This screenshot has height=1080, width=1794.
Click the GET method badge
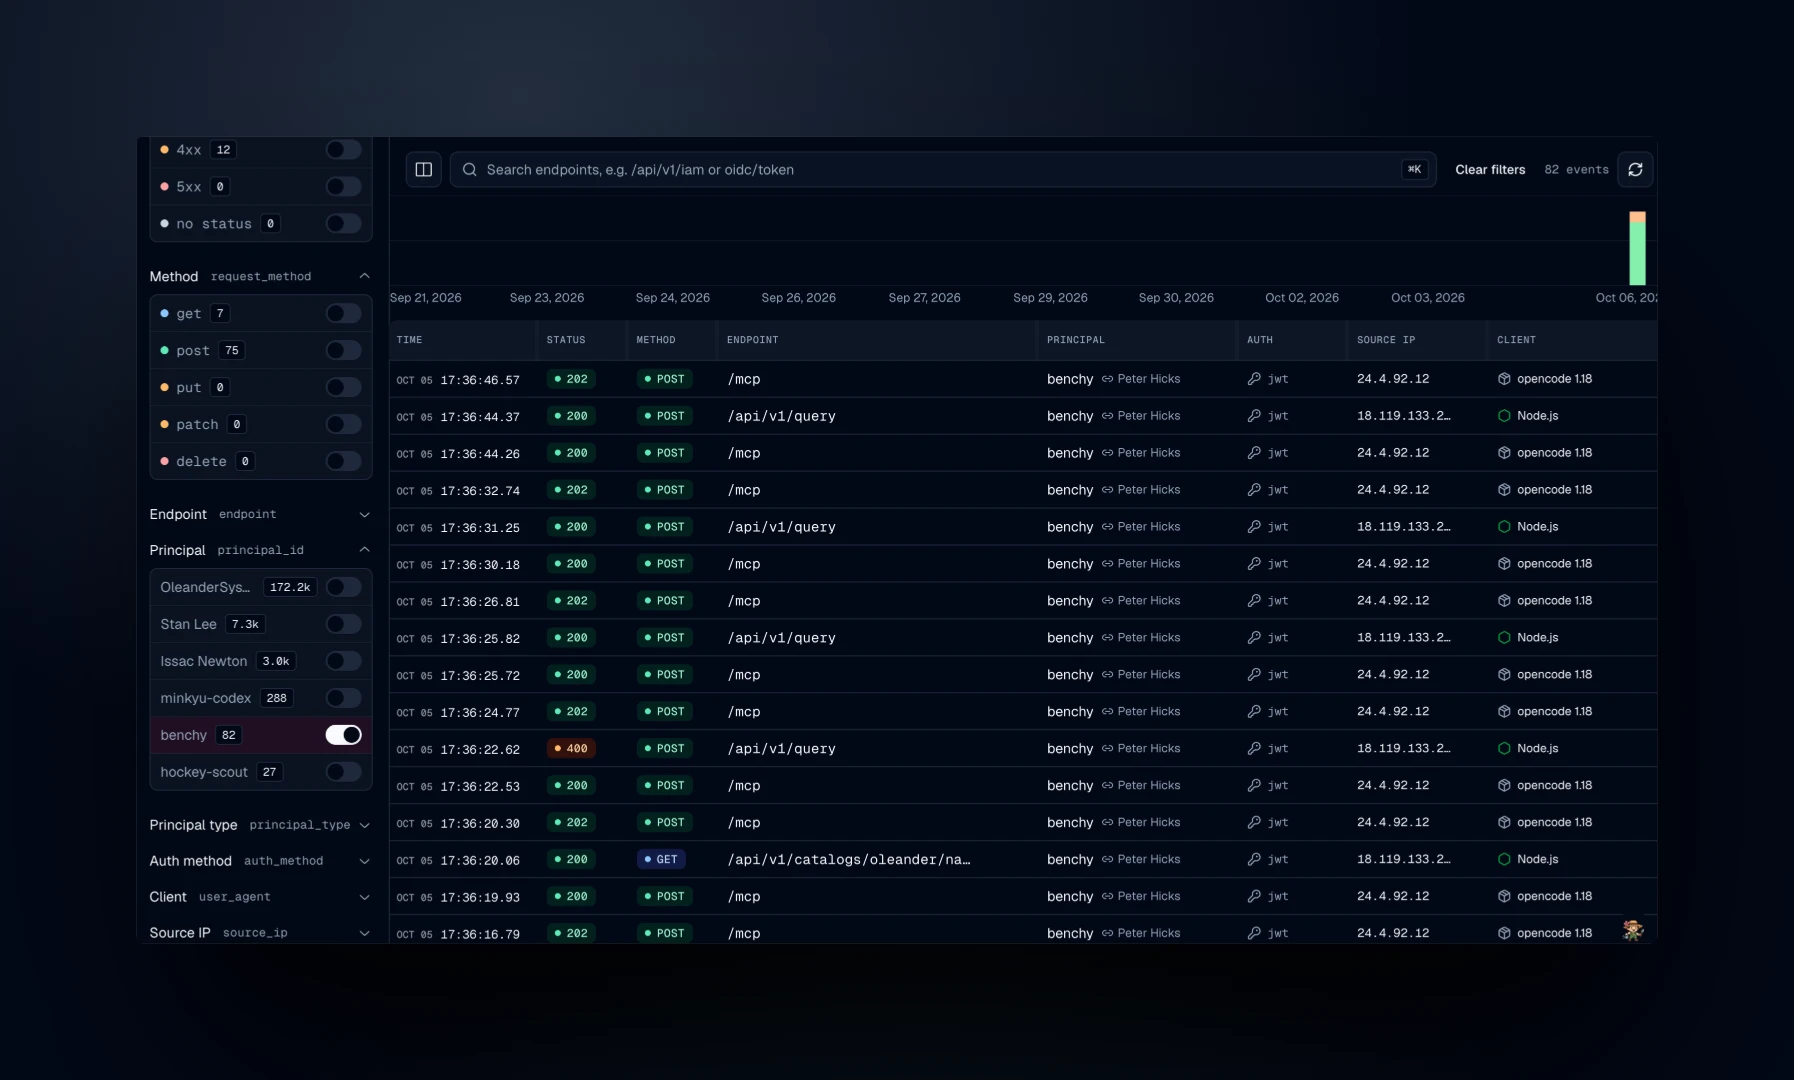661,860
